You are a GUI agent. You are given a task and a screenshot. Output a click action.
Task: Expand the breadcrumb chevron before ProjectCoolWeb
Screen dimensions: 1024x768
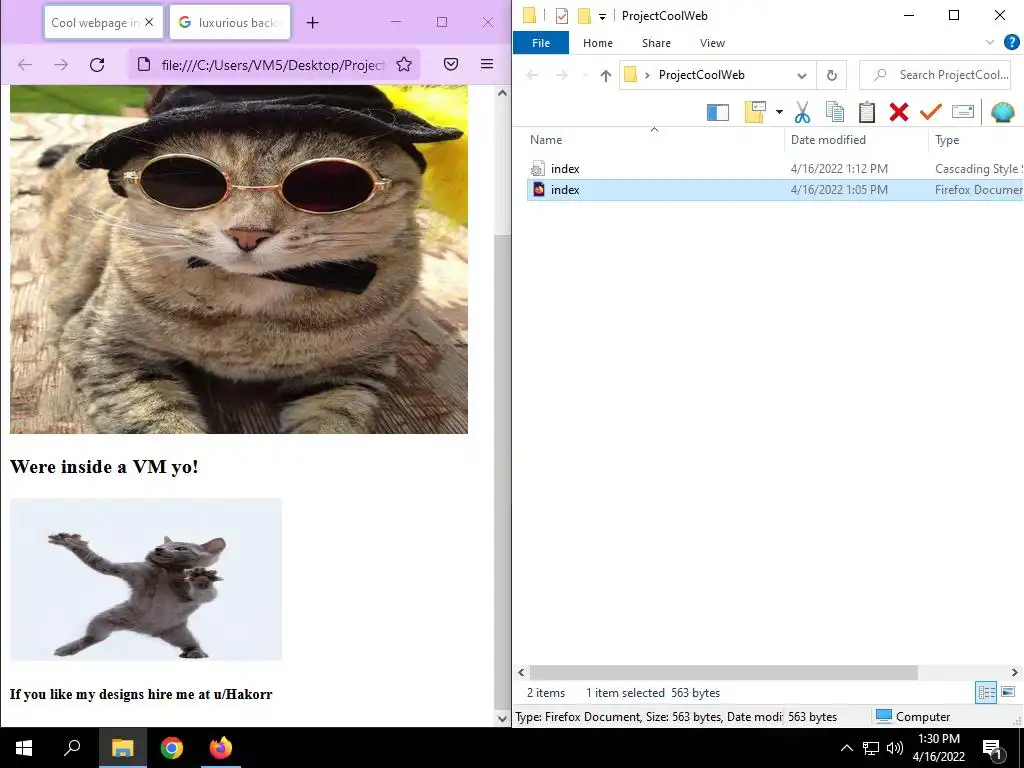tap(647, 75)
